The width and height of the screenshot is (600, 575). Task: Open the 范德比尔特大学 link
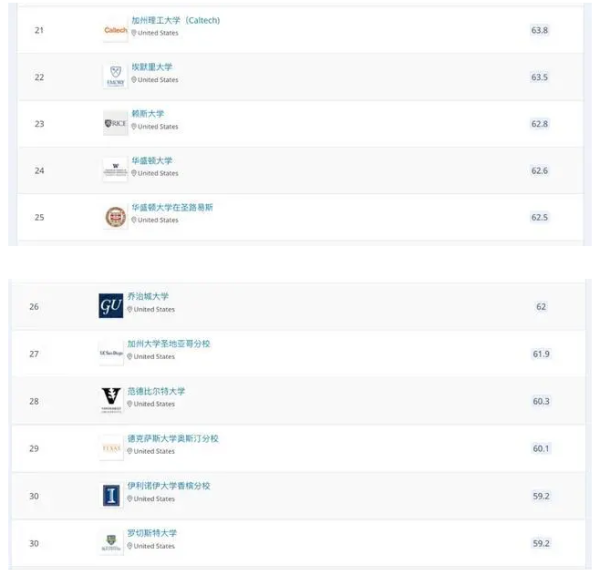coord(156,391)
